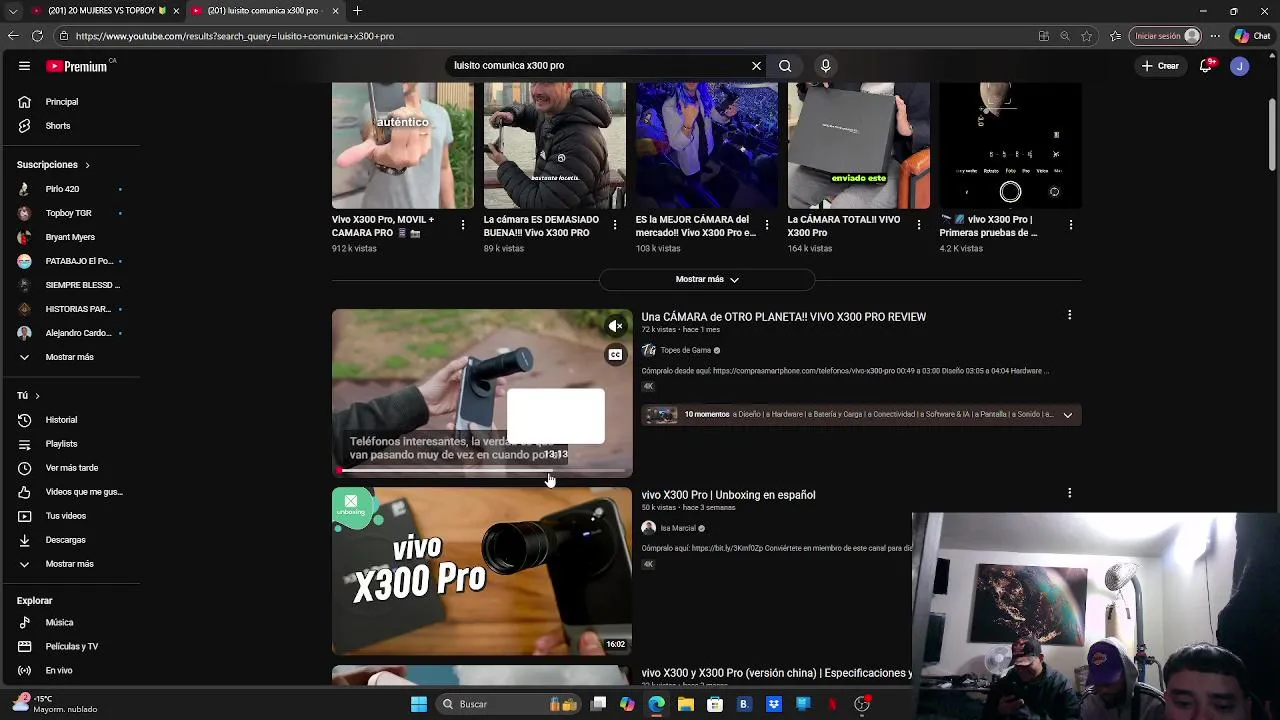Viewport: 1280px width, 720px height.
Task: Open the Isa Marcial channel
Action: [677, 528]
